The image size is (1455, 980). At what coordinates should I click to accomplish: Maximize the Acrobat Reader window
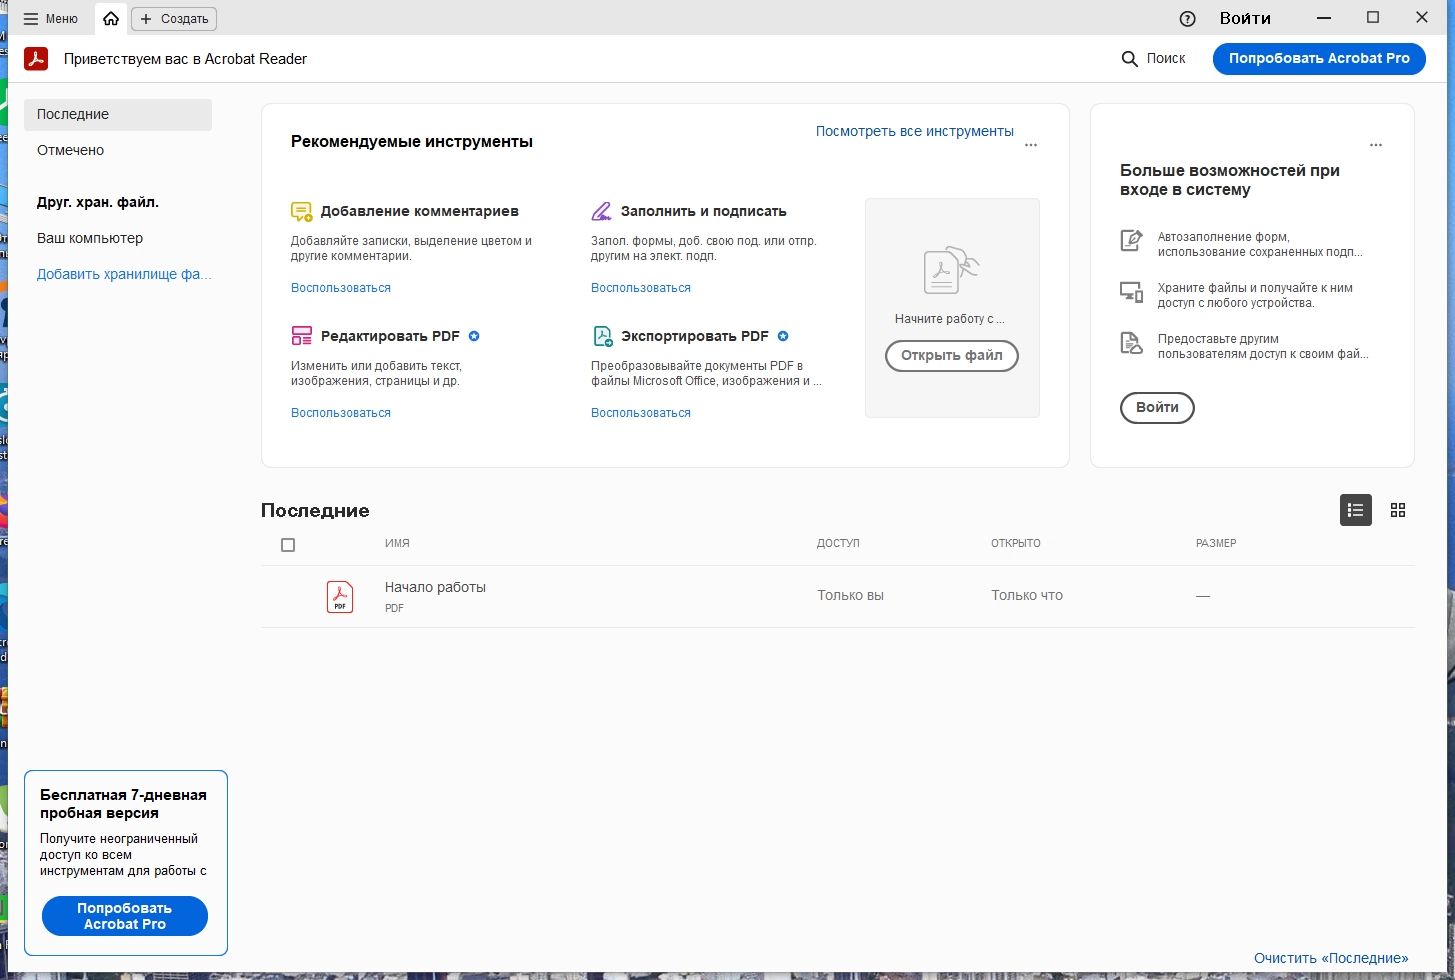pyautogui.click(x=1373, y=18)
